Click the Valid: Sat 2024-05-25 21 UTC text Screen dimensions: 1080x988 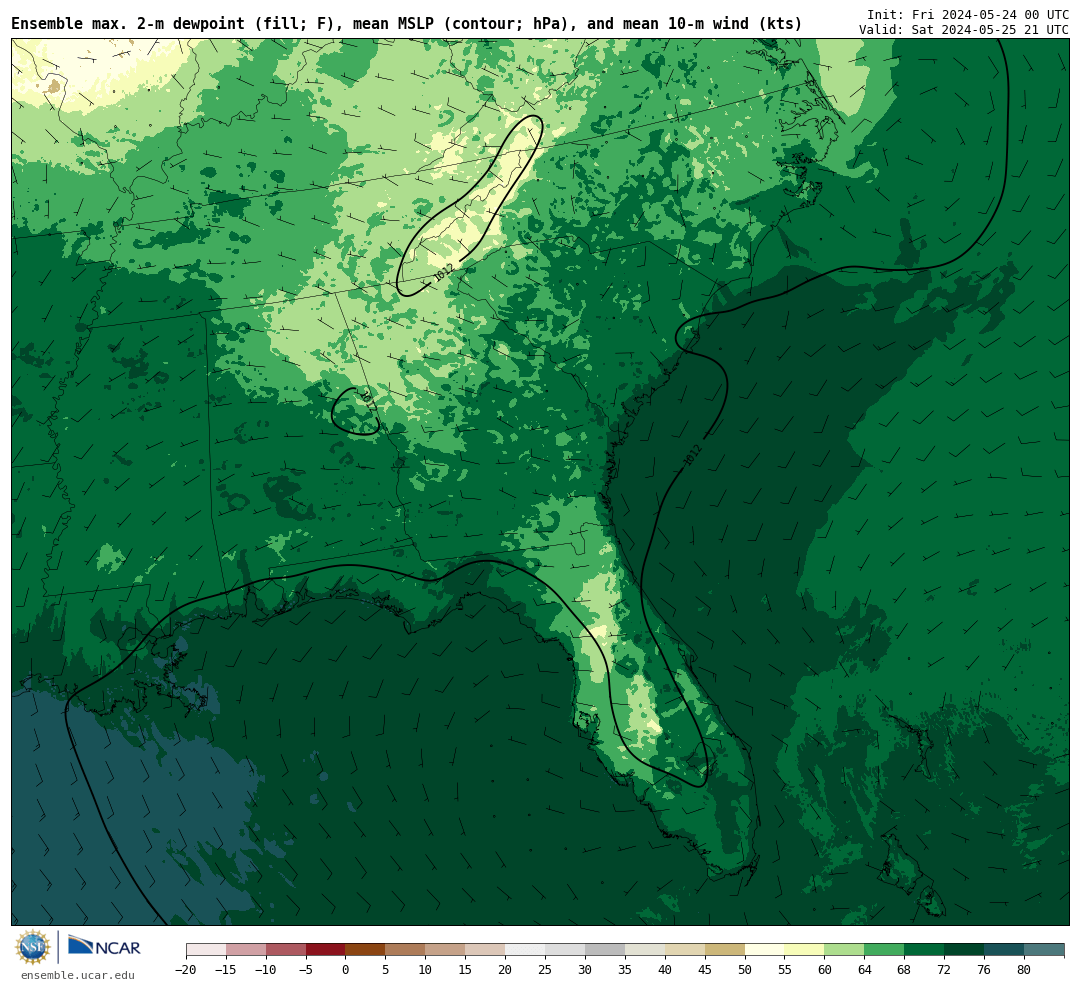pyautogui.click(x=964, y=30)
